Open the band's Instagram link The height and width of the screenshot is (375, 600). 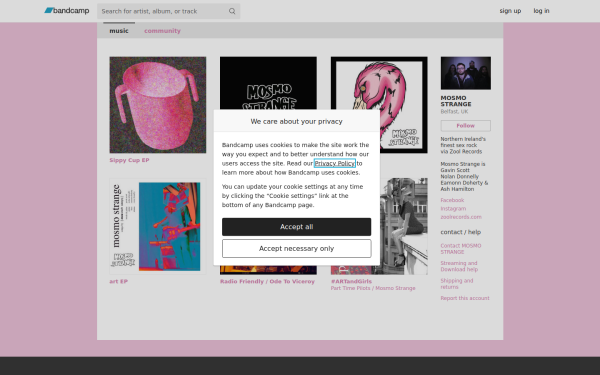pyautogui.click(x=453, y=209)
